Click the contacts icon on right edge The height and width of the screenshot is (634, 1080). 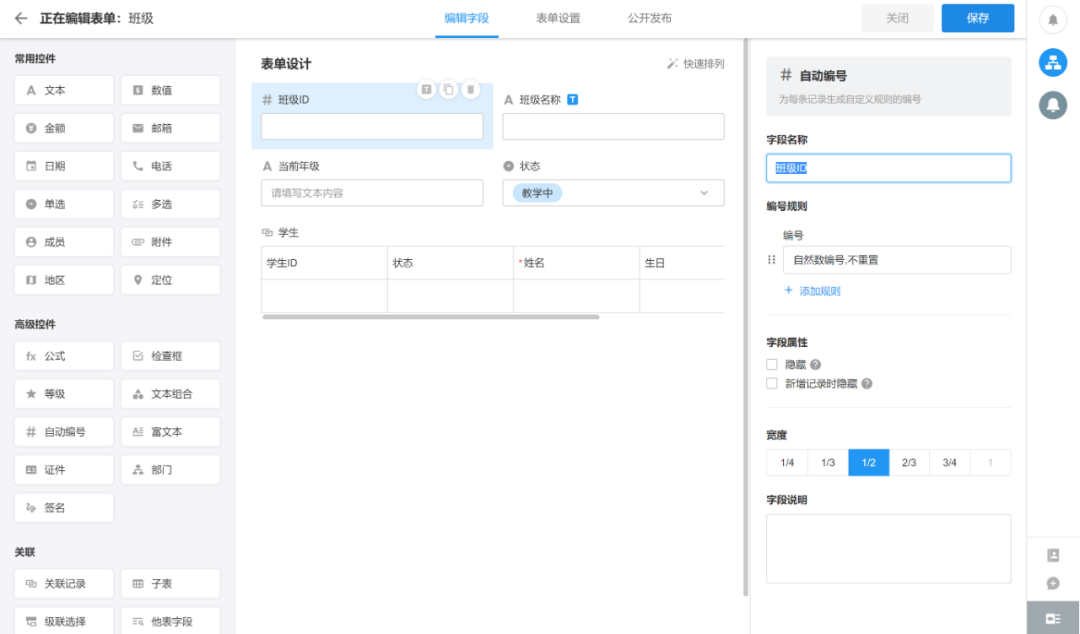pyautogui.click(x=1052, y=553)
